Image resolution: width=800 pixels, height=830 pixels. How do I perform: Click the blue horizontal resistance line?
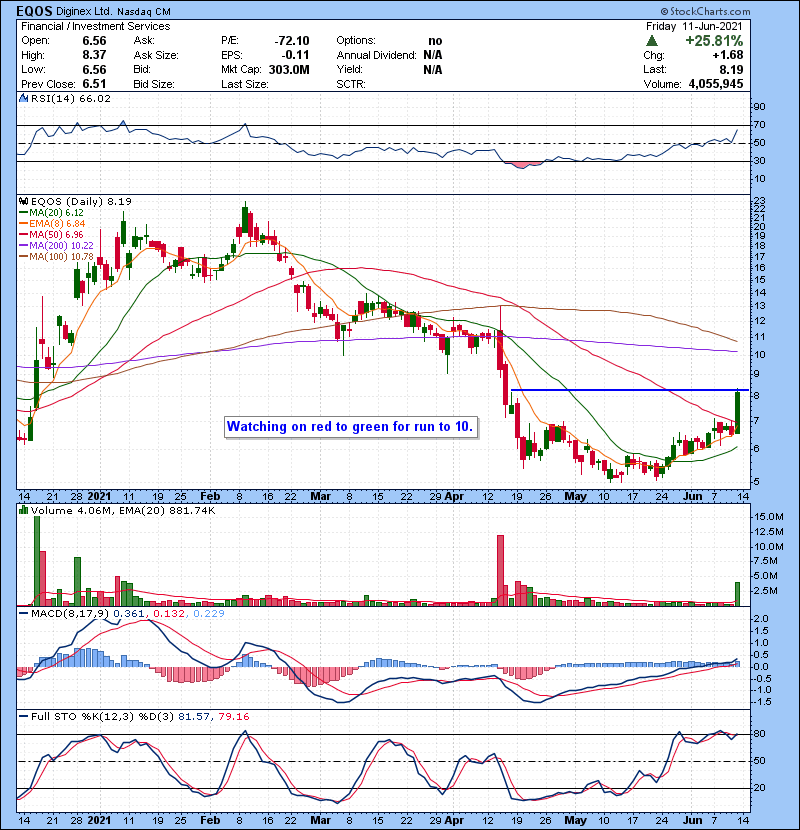click(x=630, y=390)
